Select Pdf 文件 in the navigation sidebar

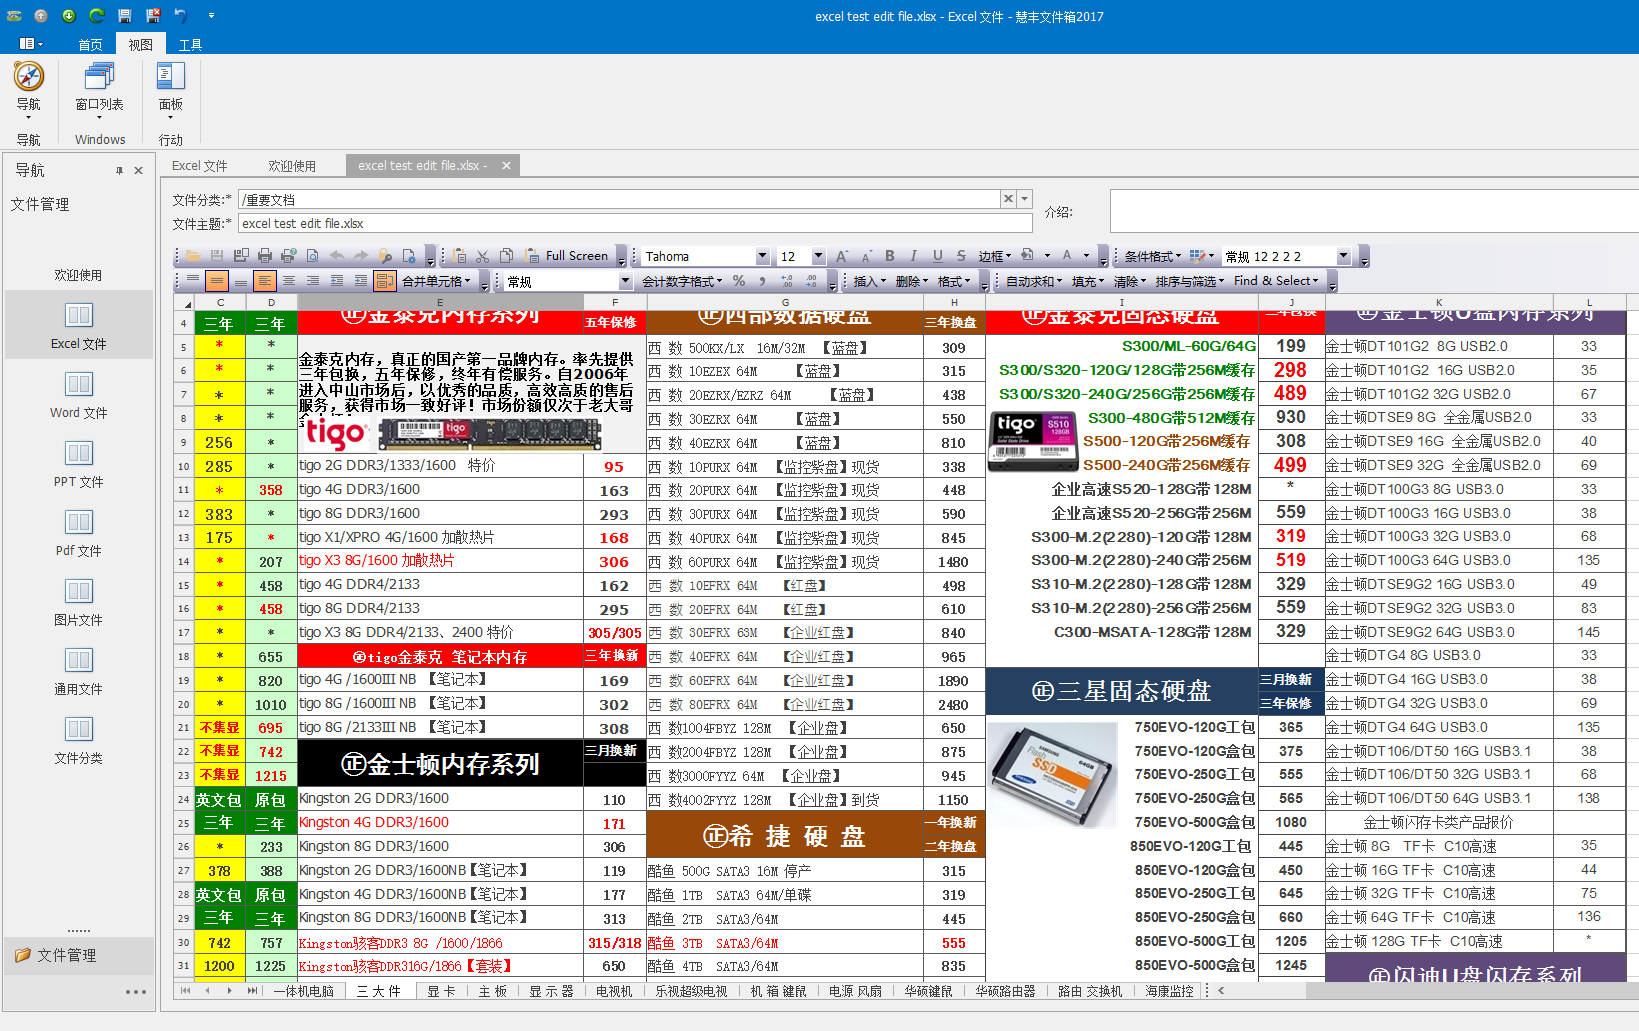[x=79, y=533]
